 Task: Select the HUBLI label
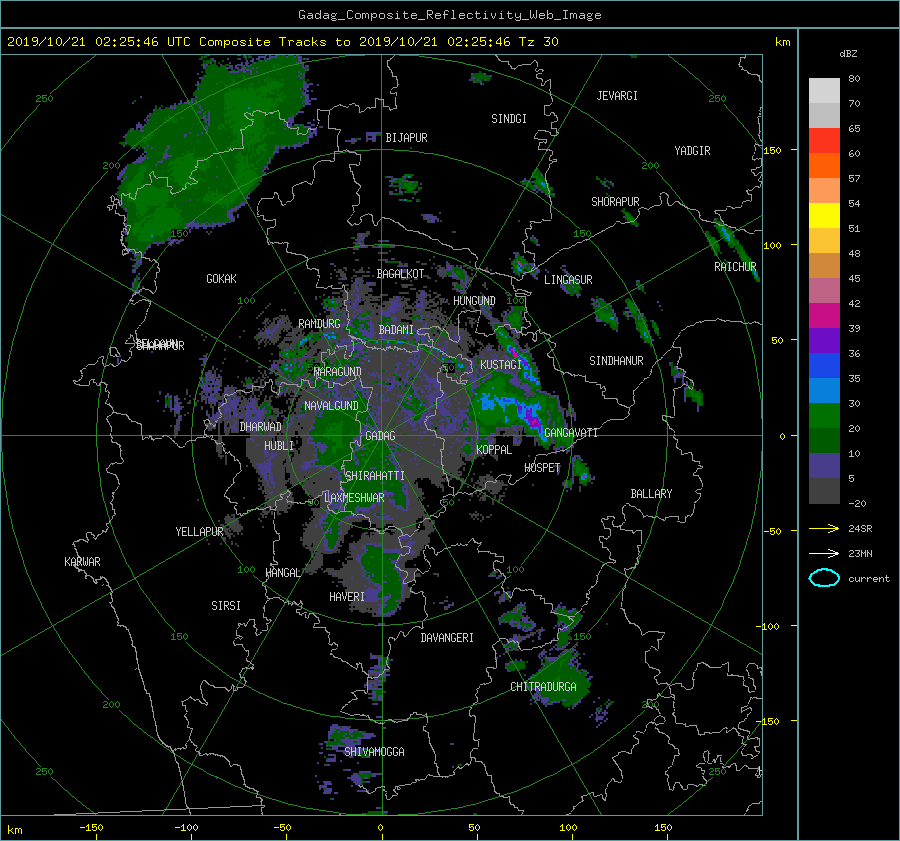pos(279,446)
